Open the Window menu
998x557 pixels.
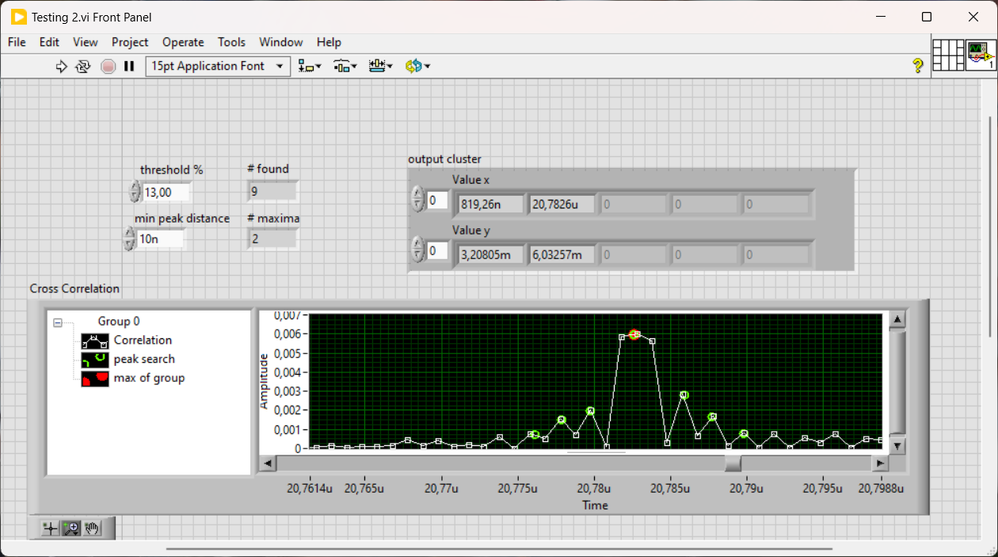(x=281, y=42)
